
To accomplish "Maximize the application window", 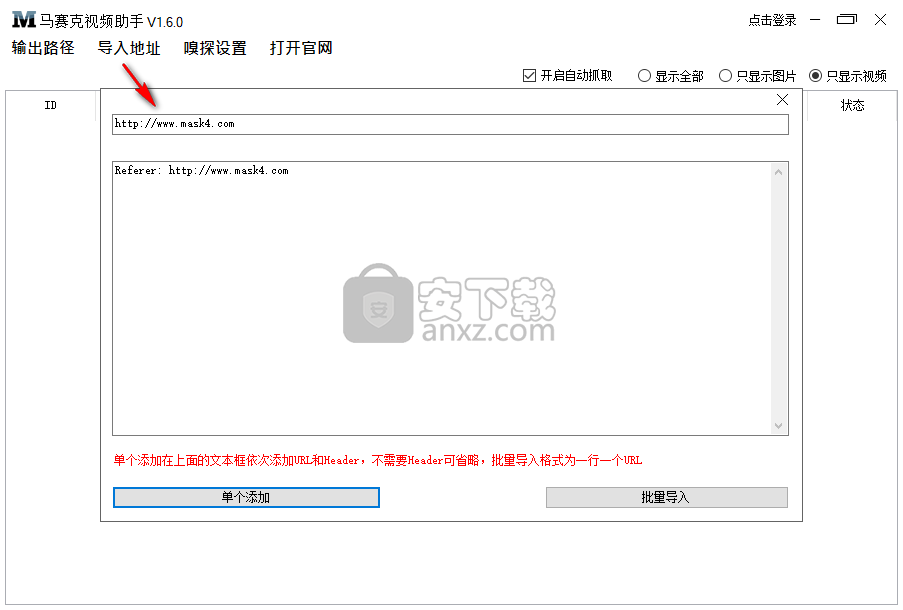I will tap(847, 20).
